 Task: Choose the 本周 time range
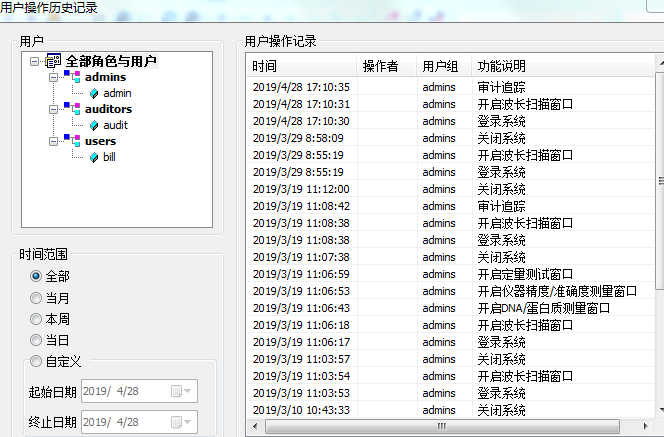click(x=37, y=318)
